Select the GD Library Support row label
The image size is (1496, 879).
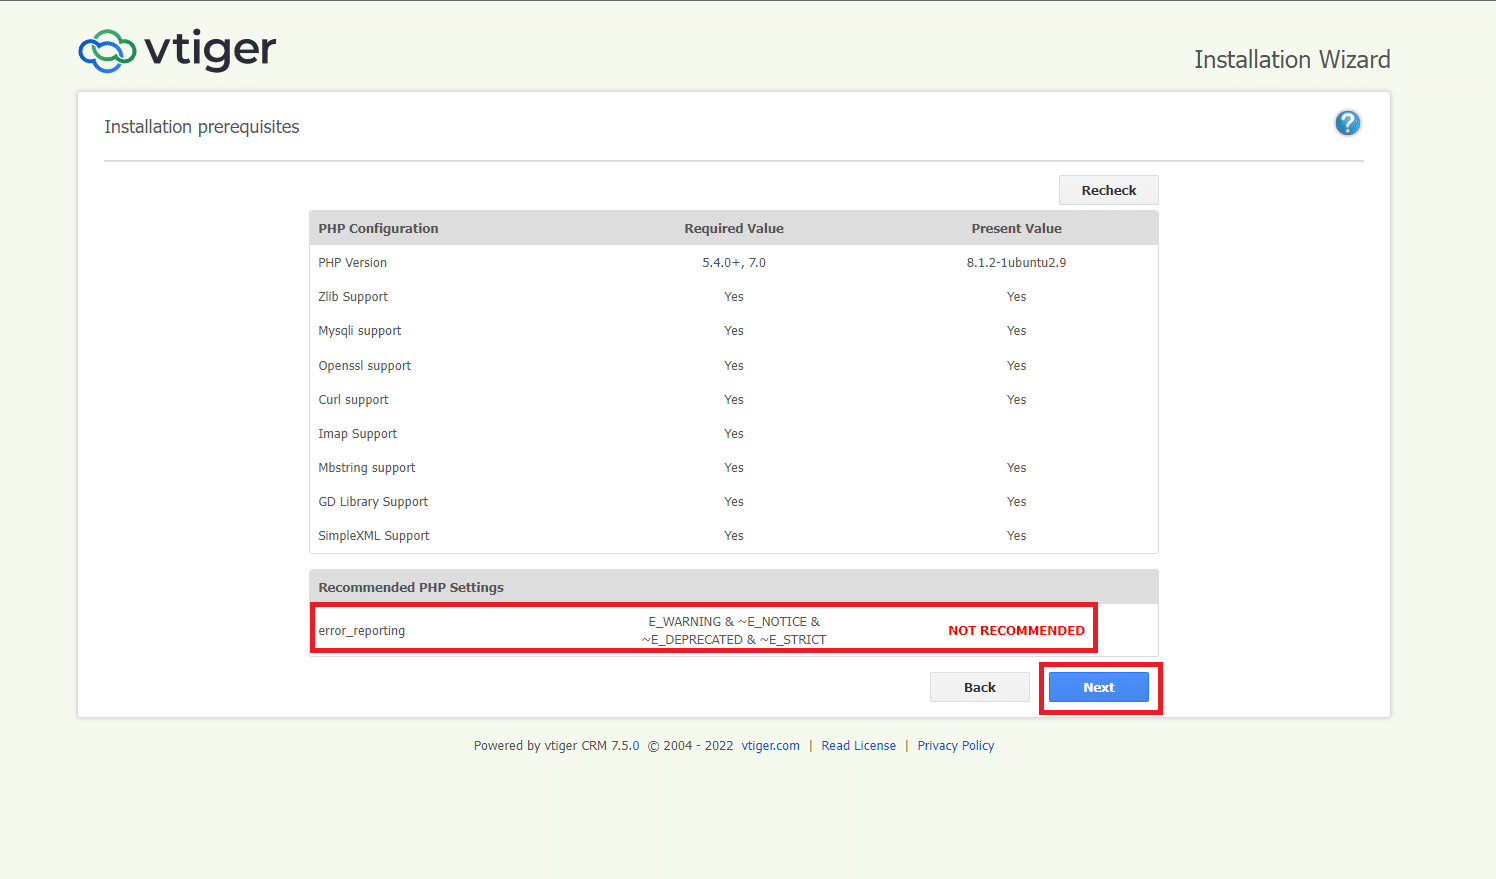(373, 502)
